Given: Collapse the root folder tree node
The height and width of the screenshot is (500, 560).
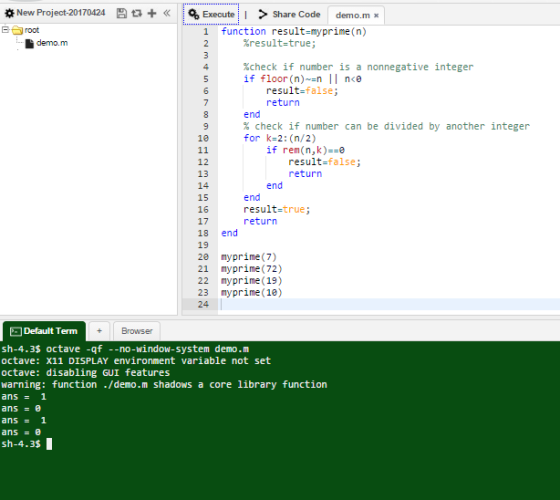Looking at the screenshot, I should [5, 30].
